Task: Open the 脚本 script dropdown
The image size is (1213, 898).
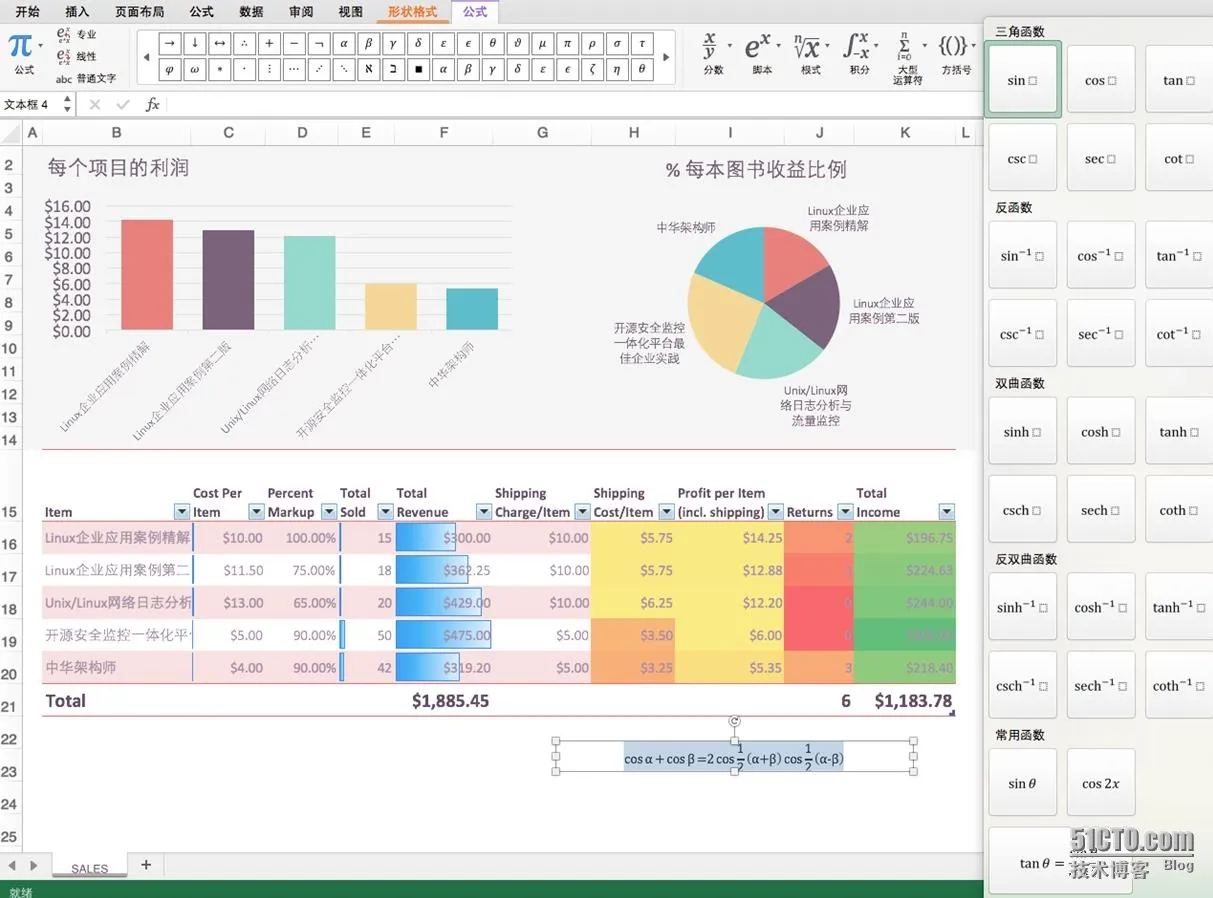Action: pos(763,52)
